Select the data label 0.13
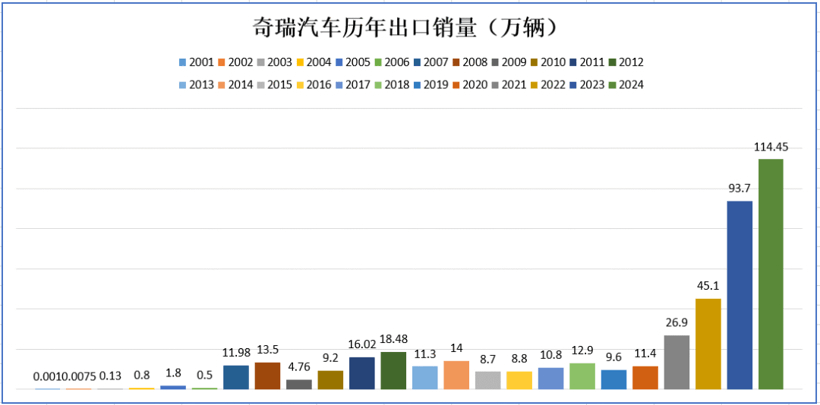The height and width of the screenshot is (405, 820). [x=110, y=377]
